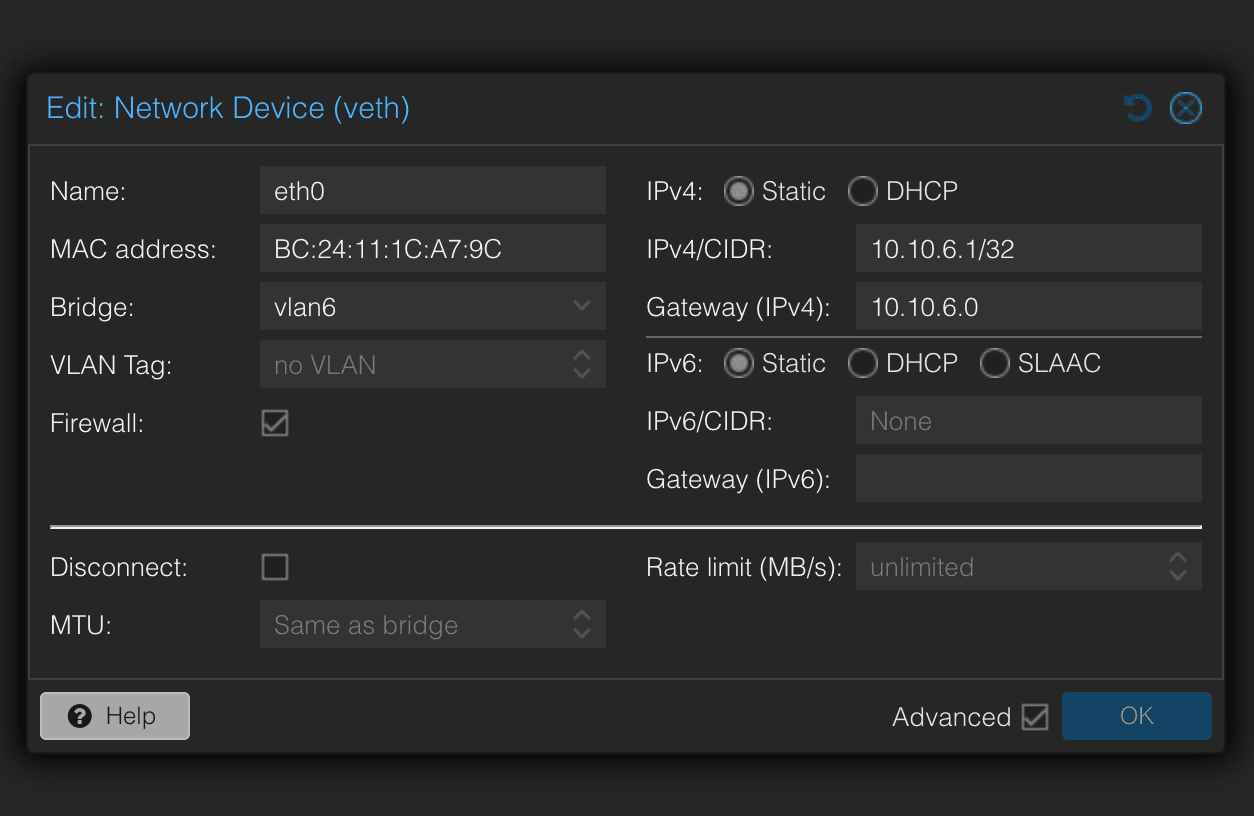Click the question mark icon on Help button

[x=81, y=716]
